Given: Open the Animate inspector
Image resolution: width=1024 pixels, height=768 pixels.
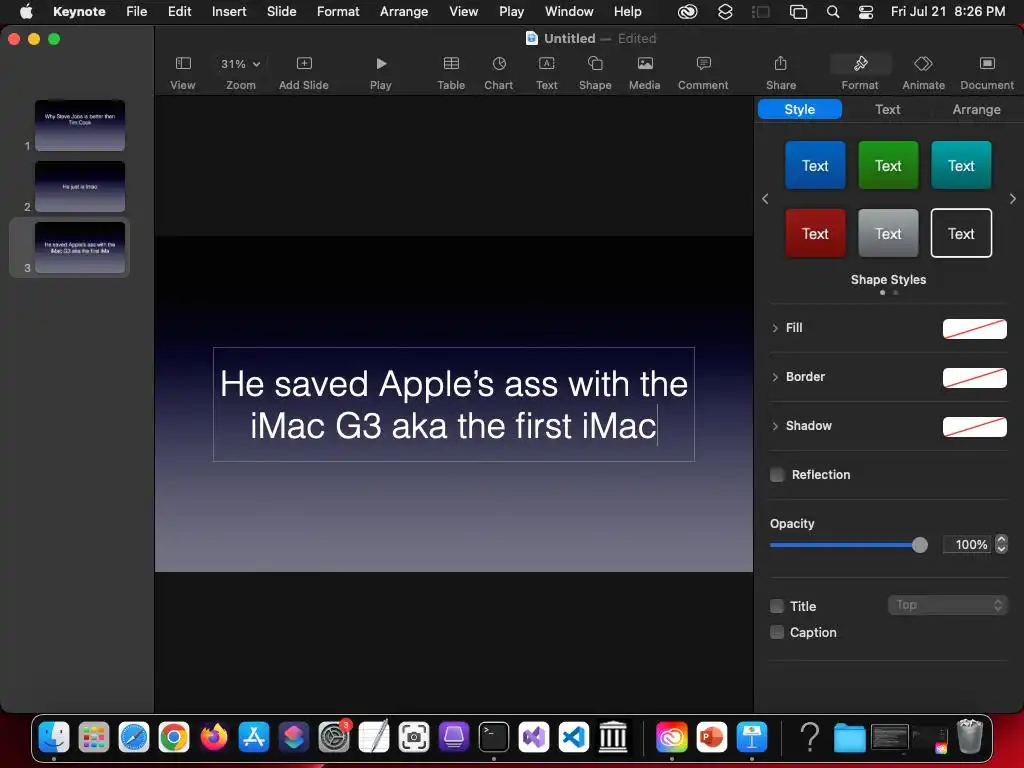Looking at the screenshot, I should tap(923, 63).
